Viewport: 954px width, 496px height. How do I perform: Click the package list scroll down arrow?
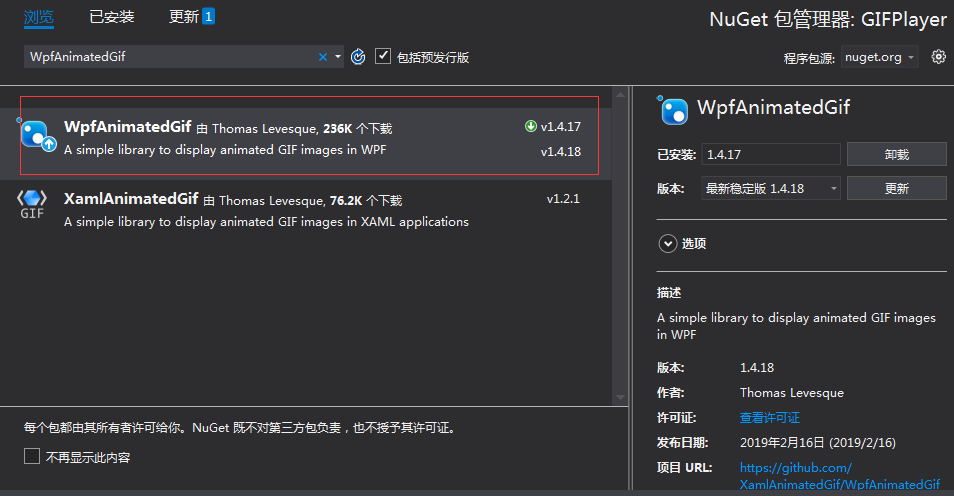point(620,398)
